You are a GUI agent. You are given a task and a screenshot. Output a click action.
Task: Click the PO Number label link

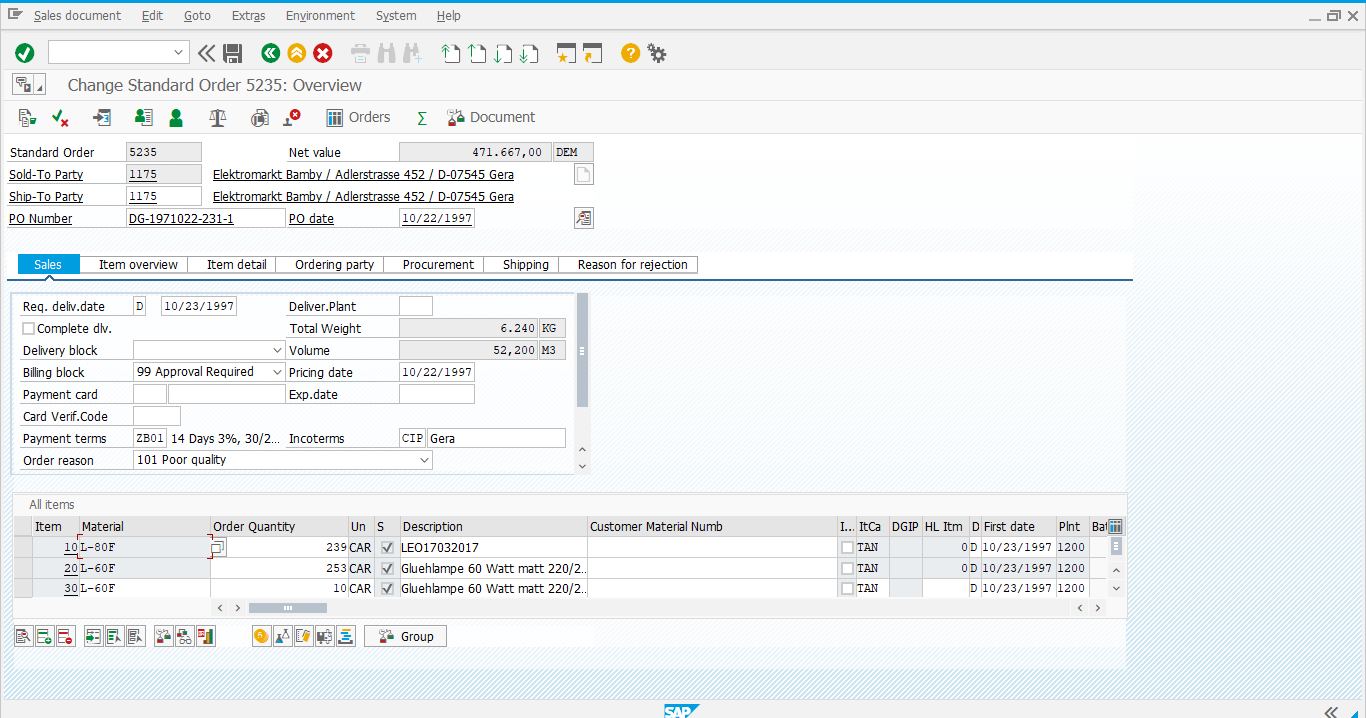pos(41,219)
